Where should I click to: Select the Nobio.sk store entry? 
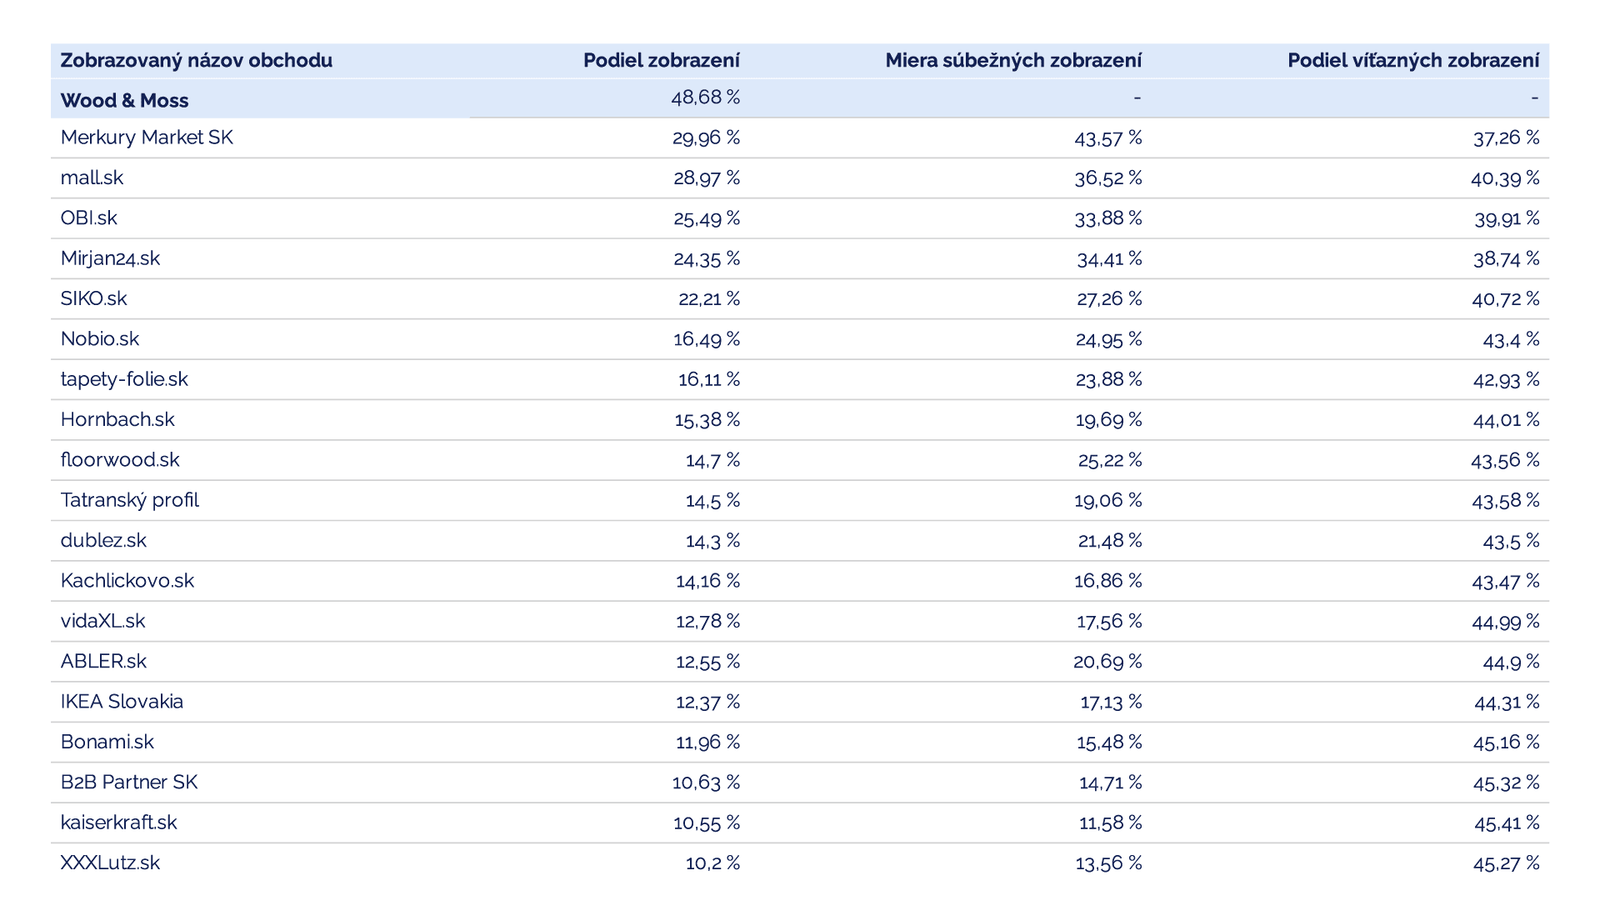[x=100, y=339]
